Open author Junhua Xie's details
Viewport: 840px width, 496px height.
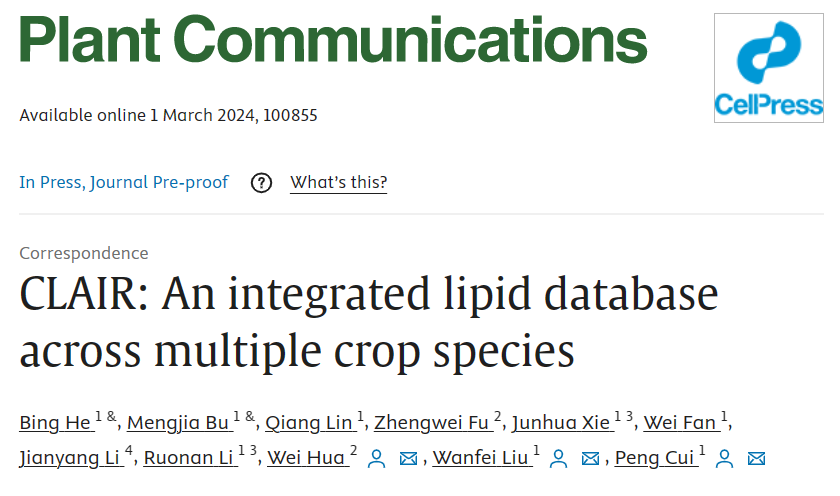[561, 423]
